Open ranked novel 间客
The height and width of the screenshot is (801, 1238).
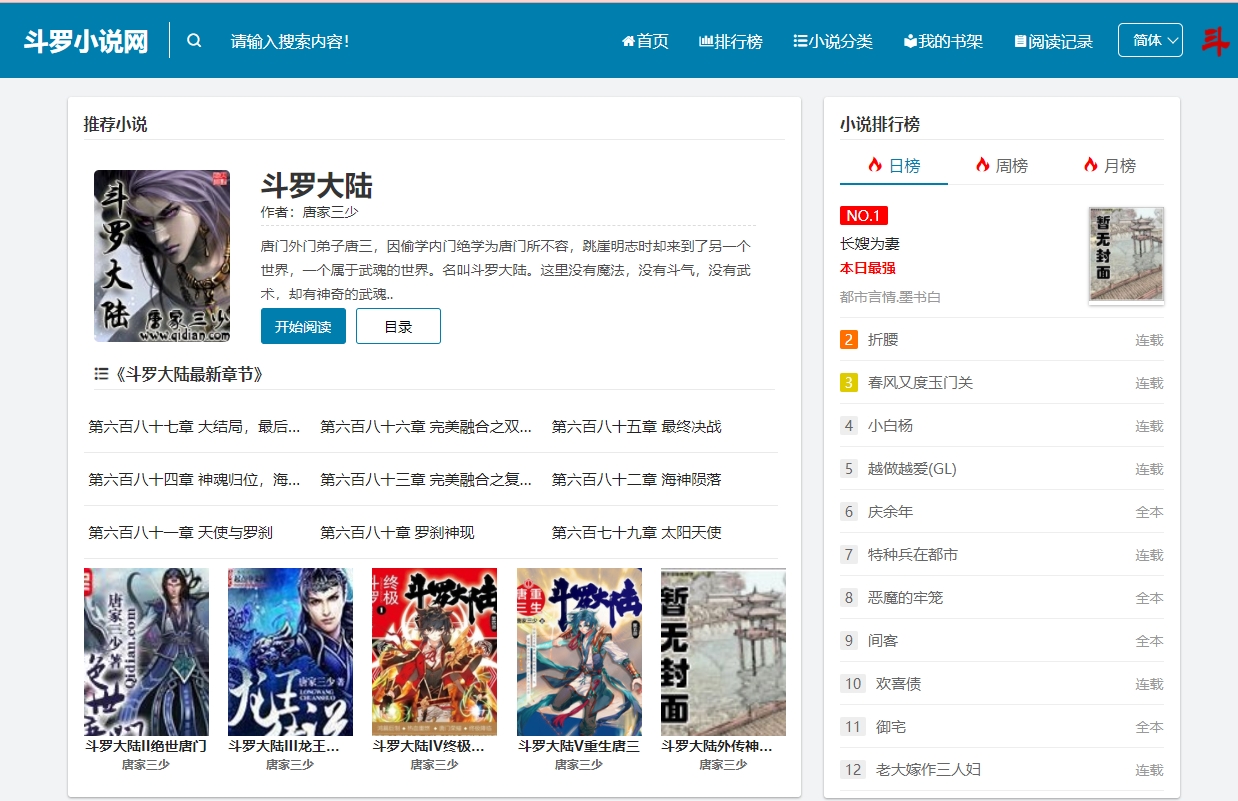pyautogui.click(x=883, y=640)
